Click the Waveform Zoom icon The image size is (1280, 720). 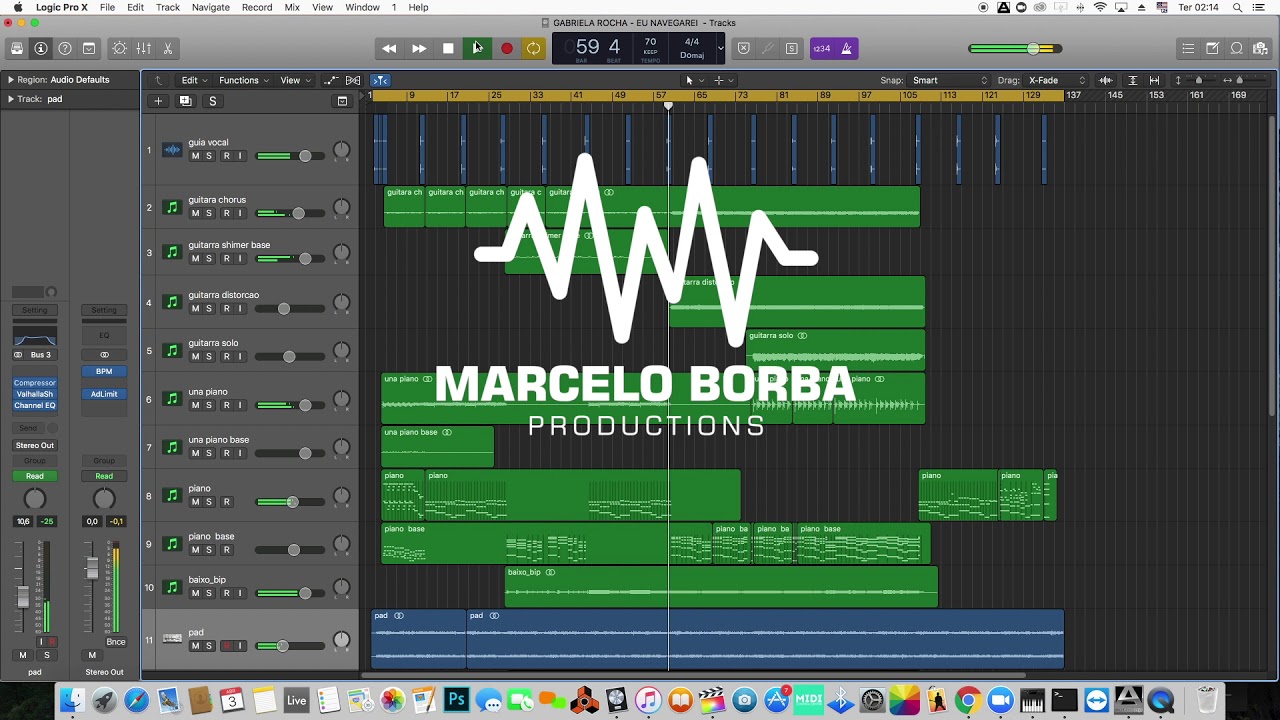pos(1106,80)
